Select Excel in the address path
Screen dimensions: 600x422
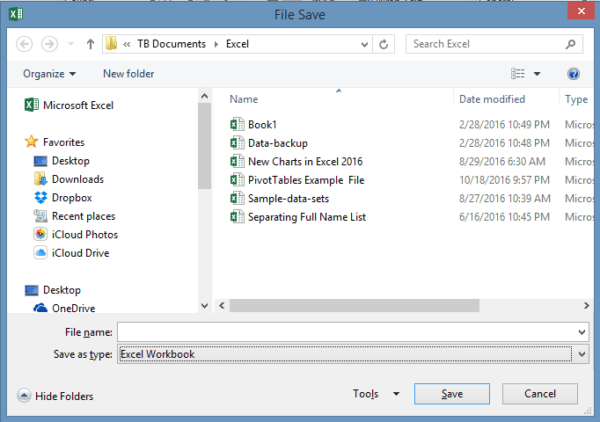[237, 44]
